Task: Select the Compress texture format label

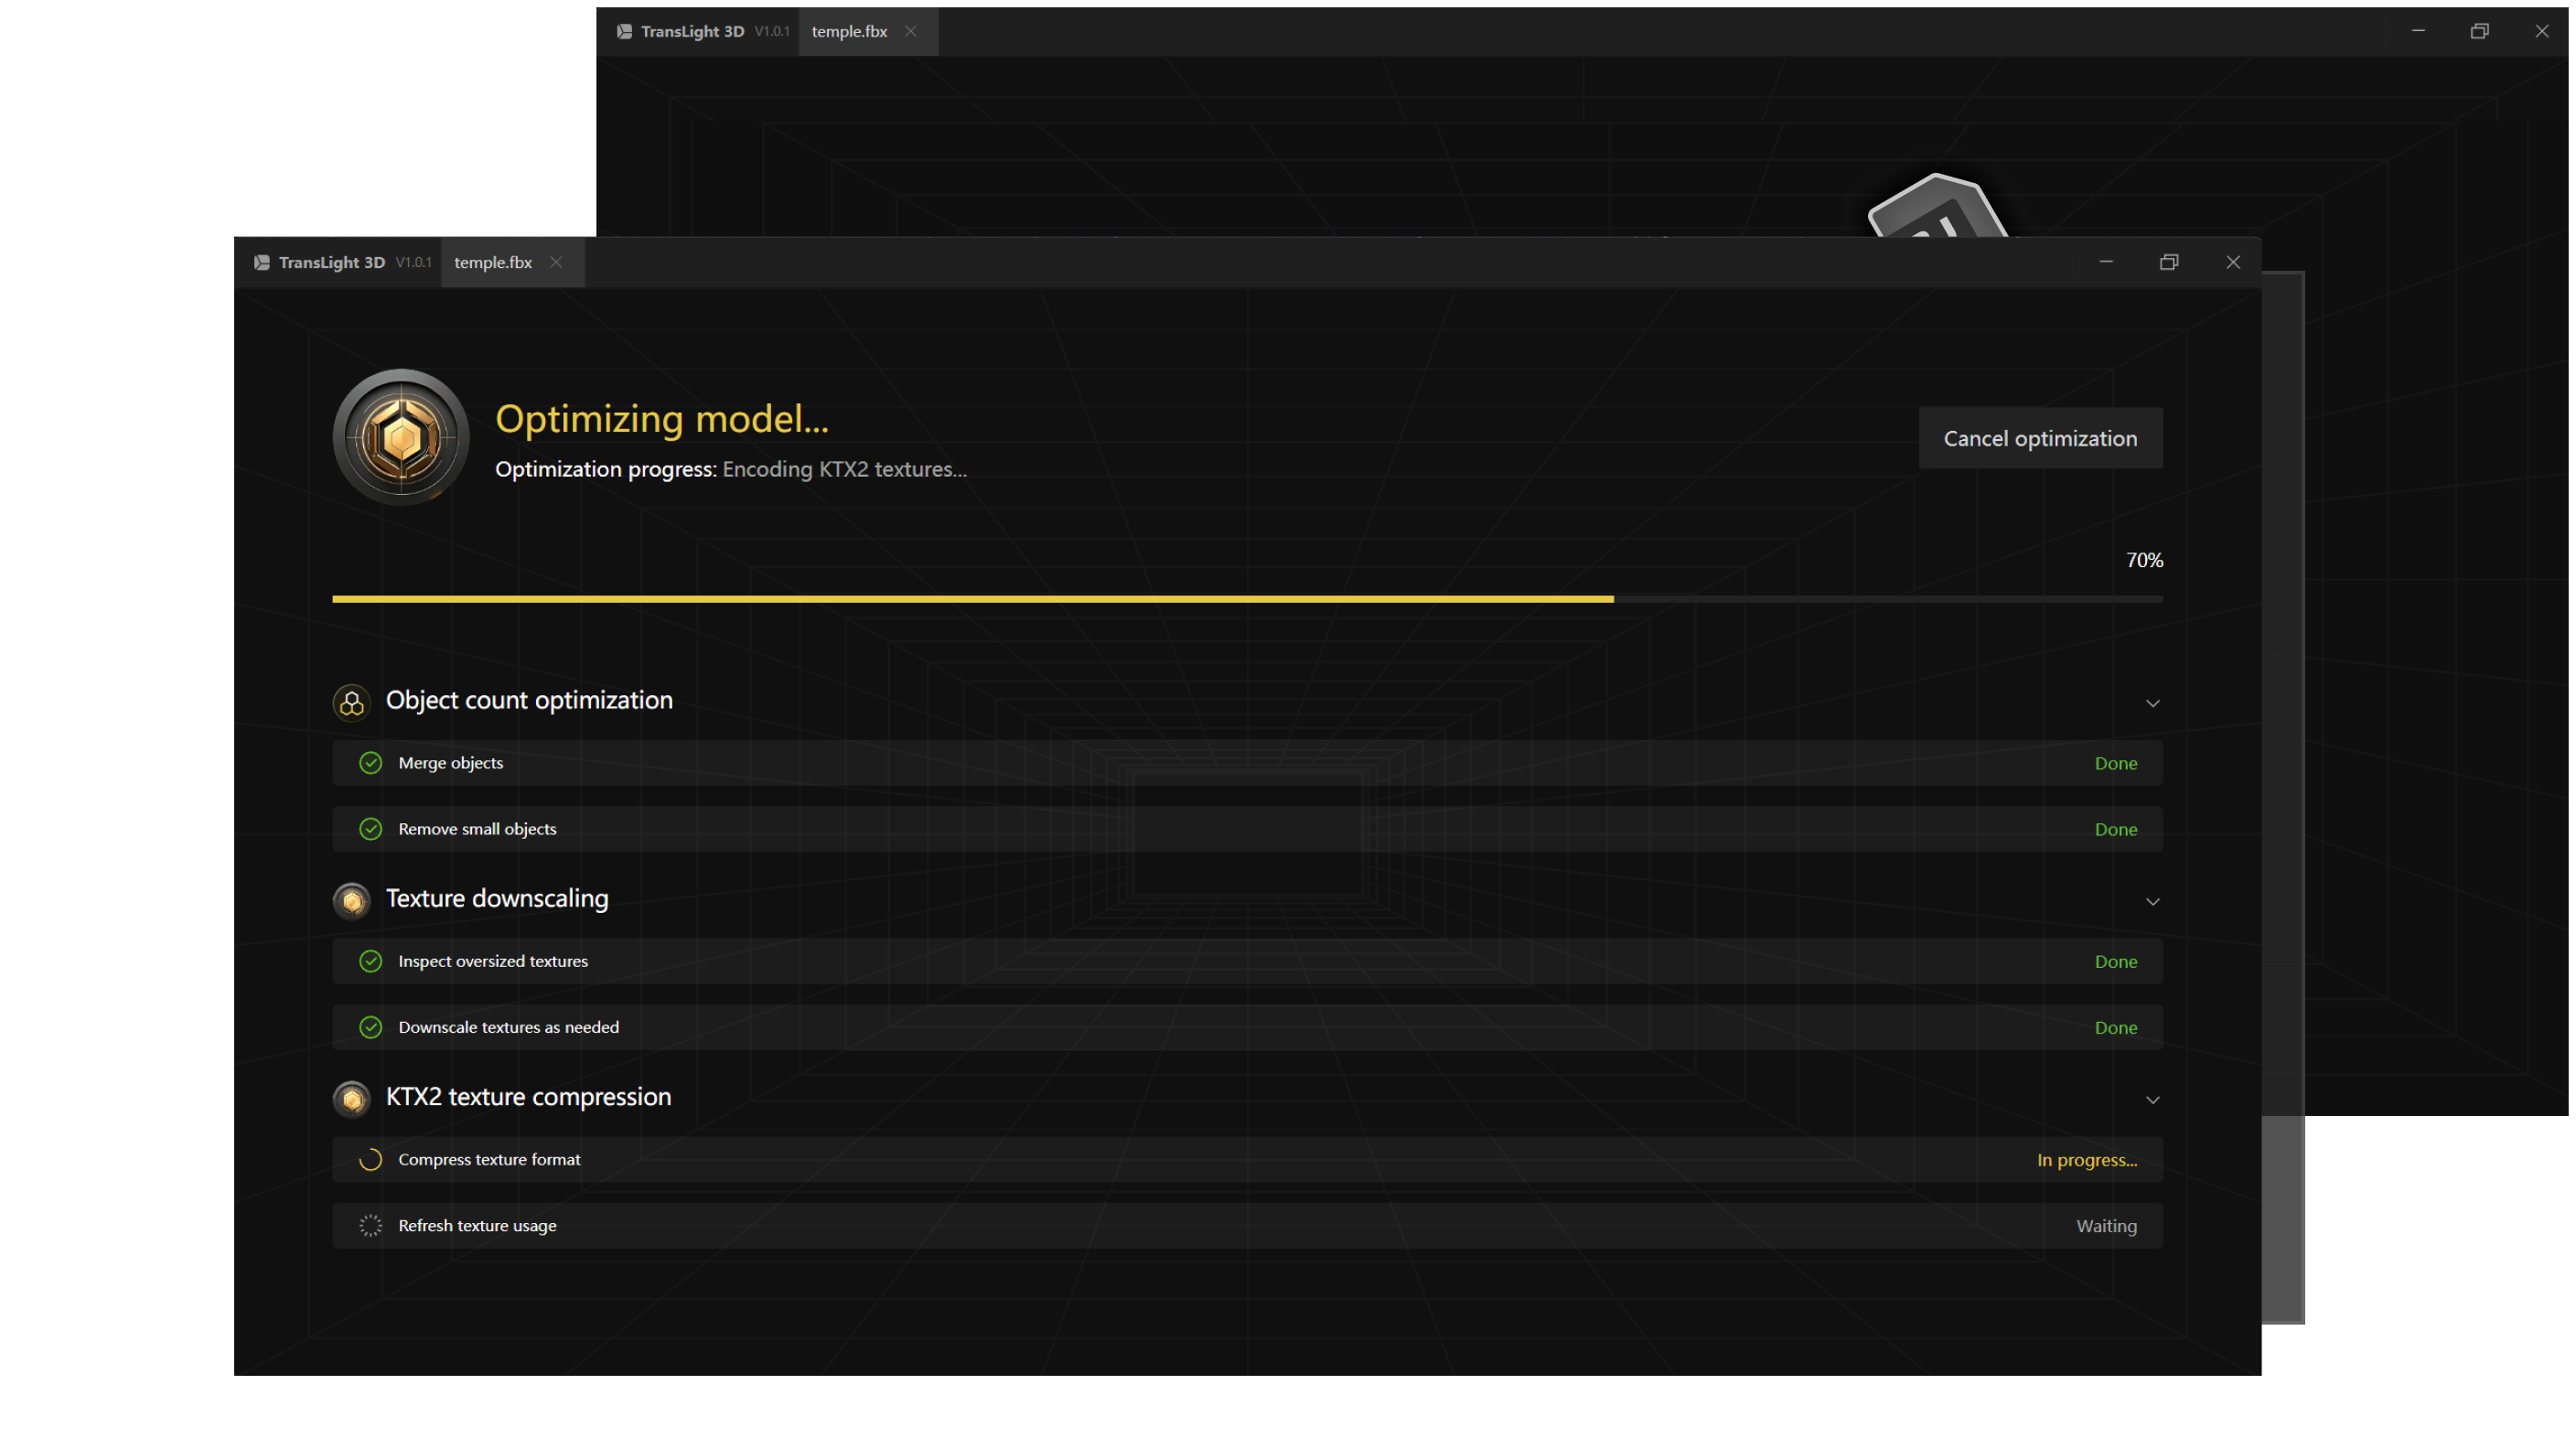Action: (489, 1159)
